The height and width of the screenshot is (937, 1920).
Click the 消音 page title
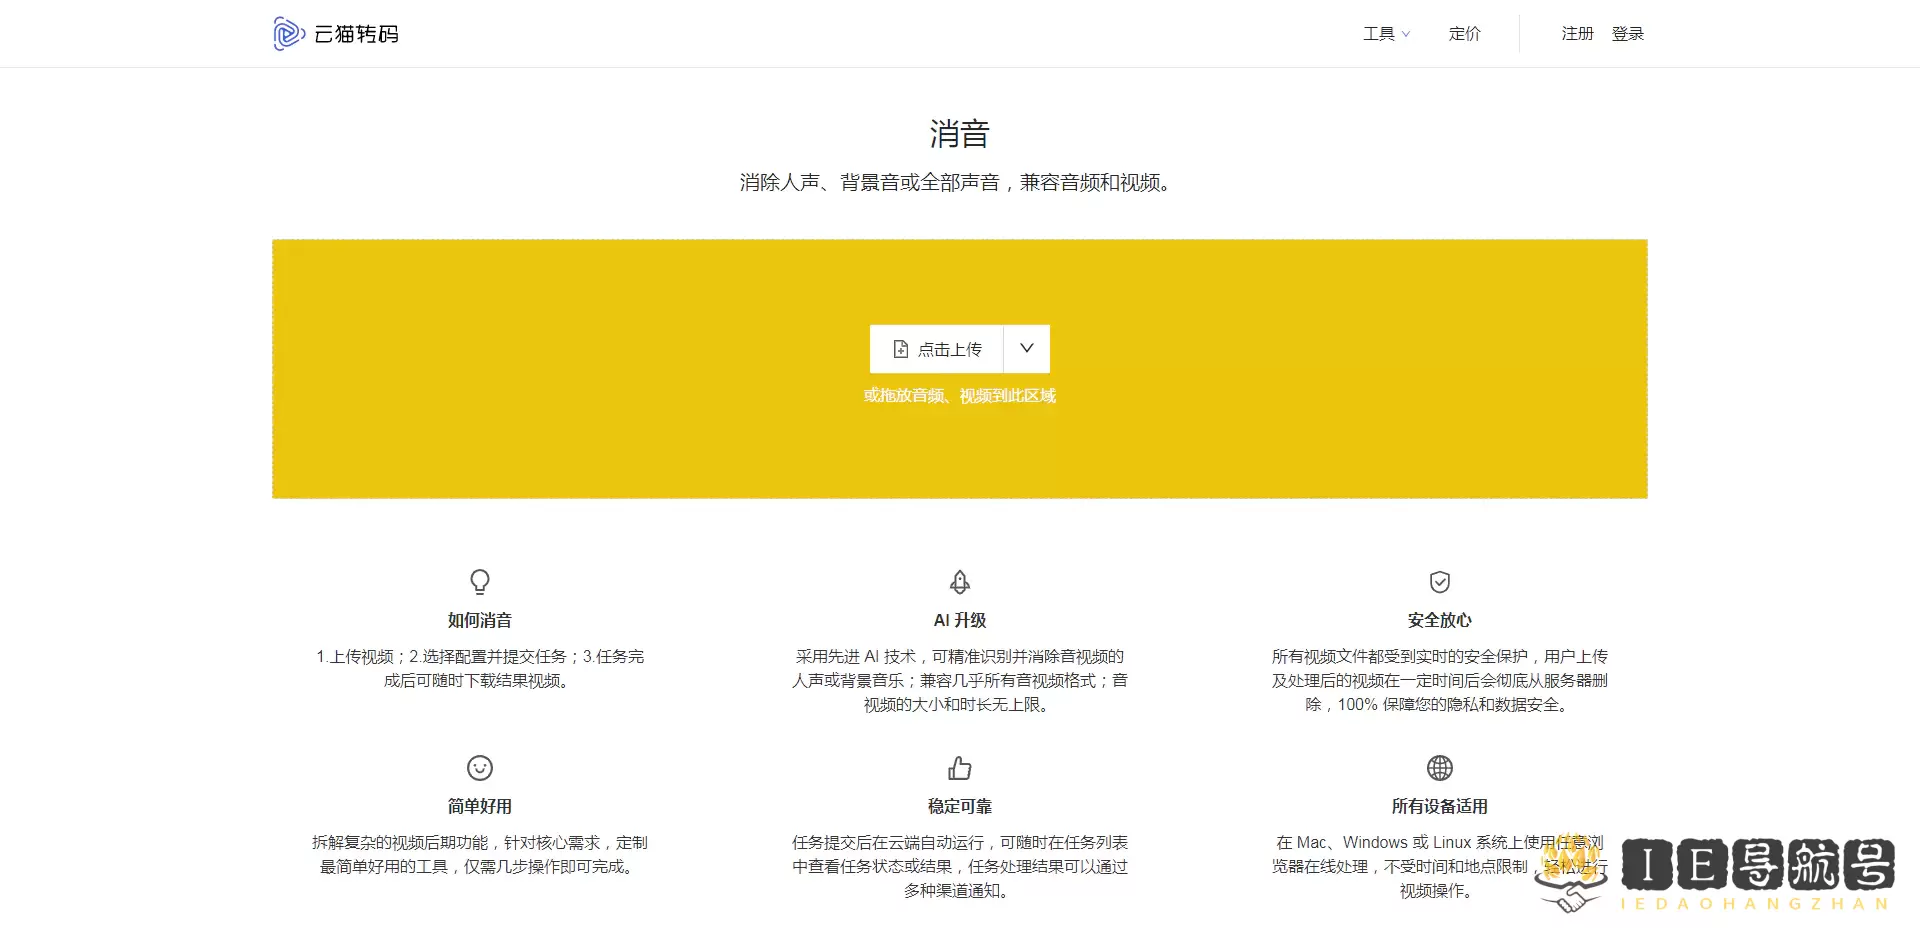(959, 134)
